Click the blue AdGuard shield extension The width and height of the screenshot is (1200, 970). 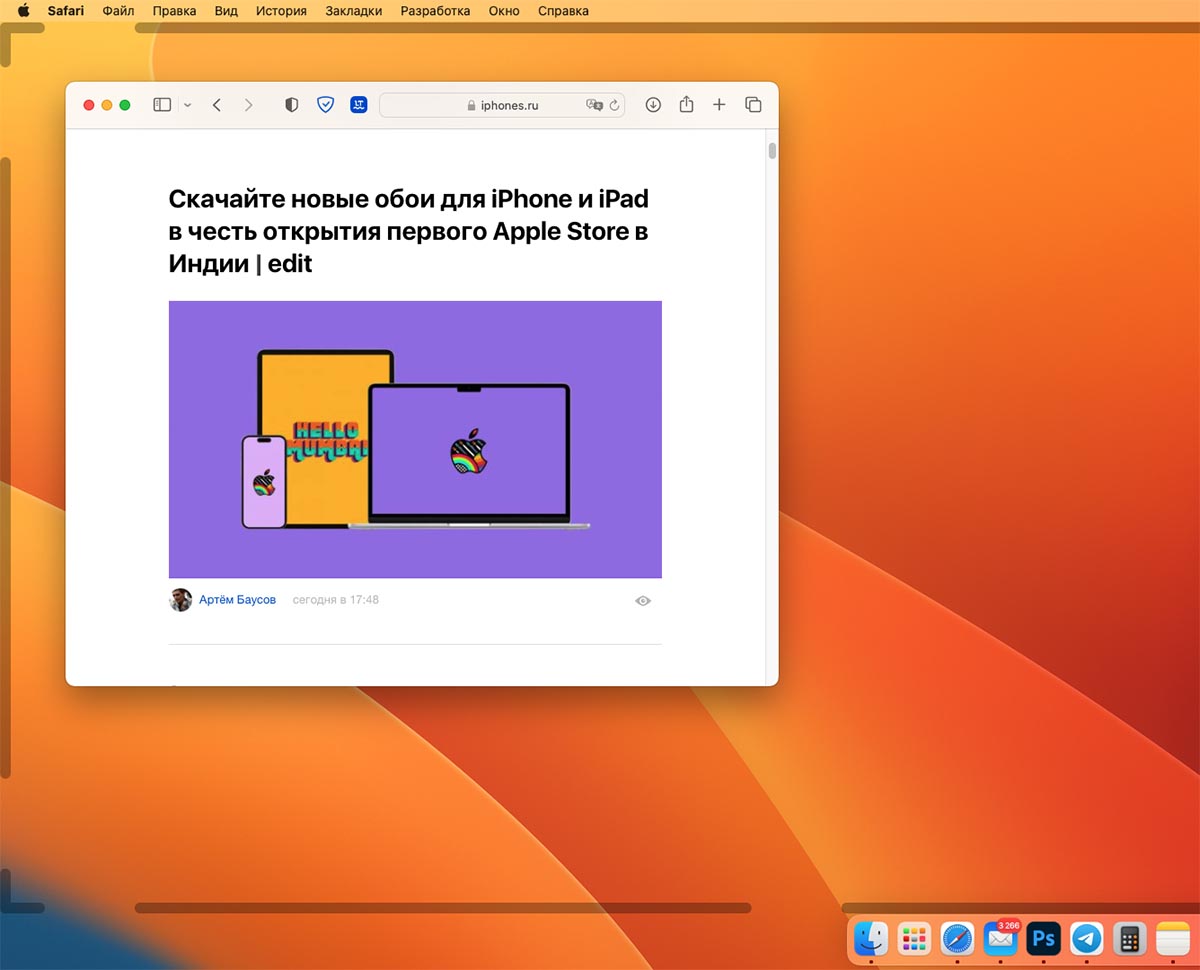[325, 105]
